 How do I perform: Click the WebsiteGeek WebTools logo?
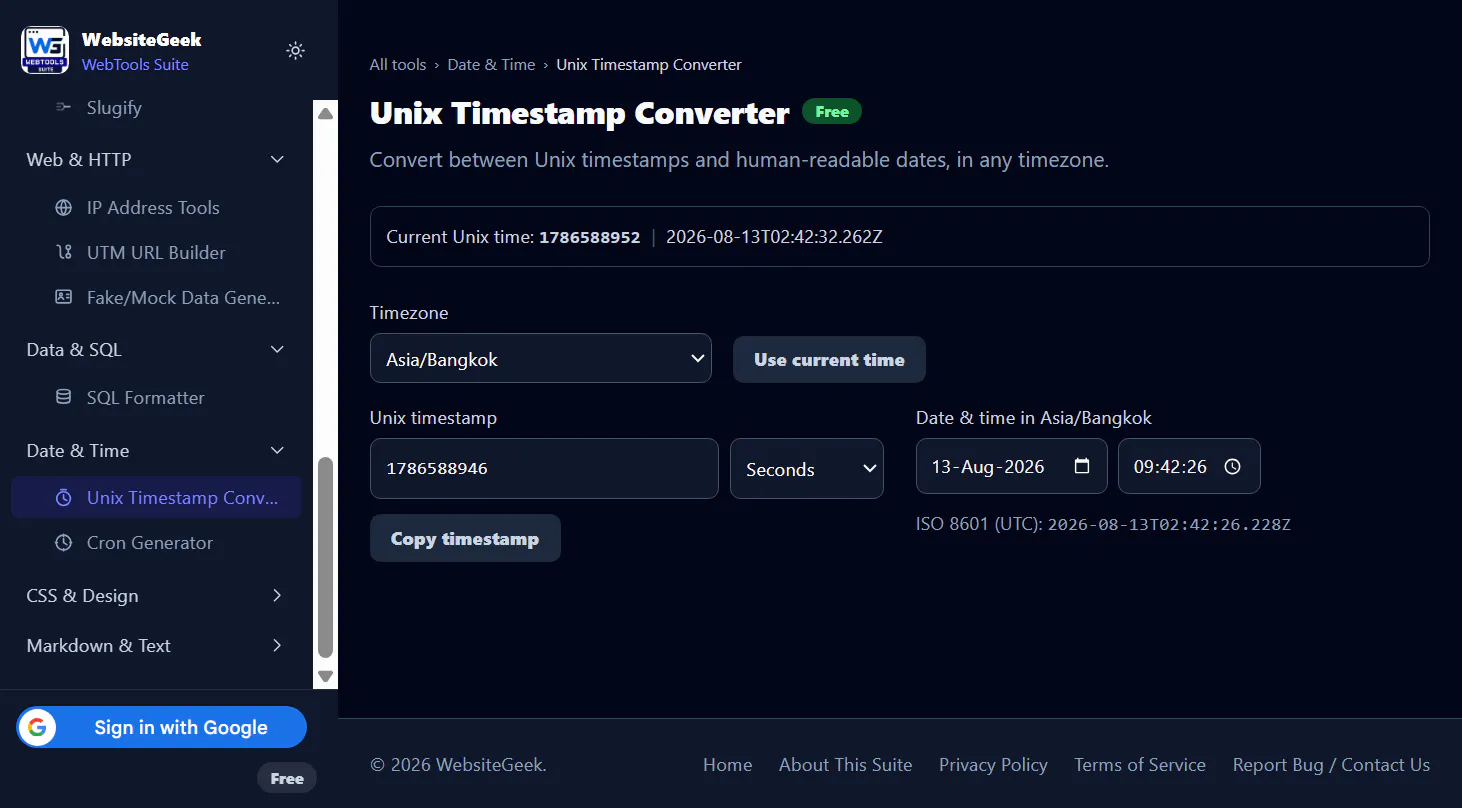(x=45, y=50)
